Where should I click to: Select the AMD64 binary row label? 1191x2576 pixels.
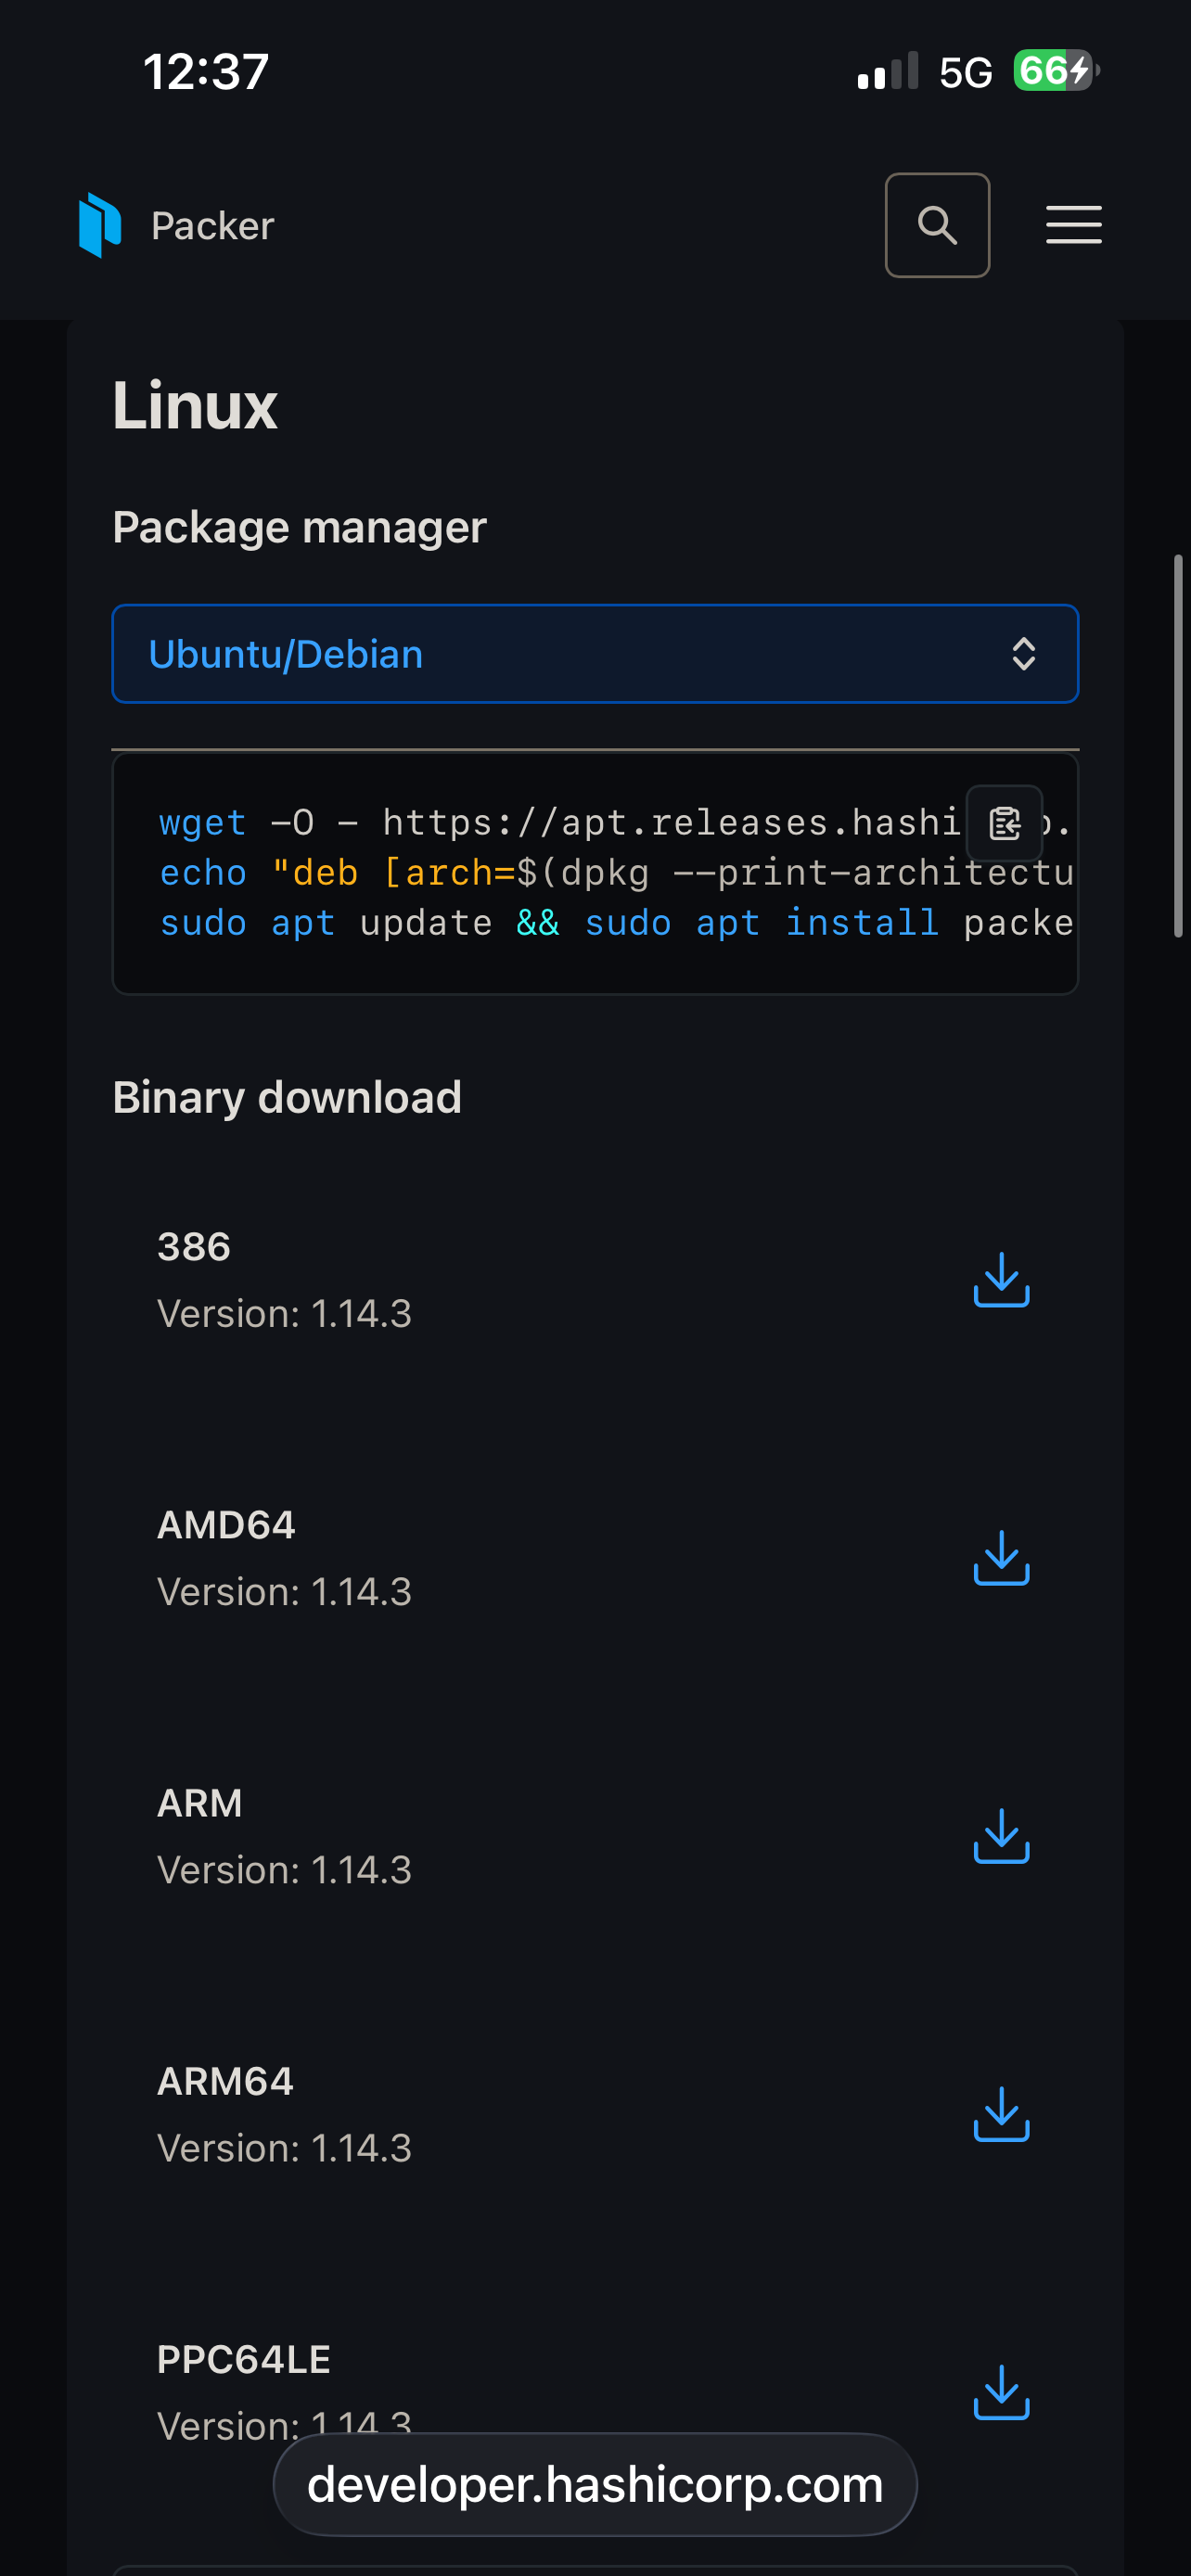[226, 1525]
